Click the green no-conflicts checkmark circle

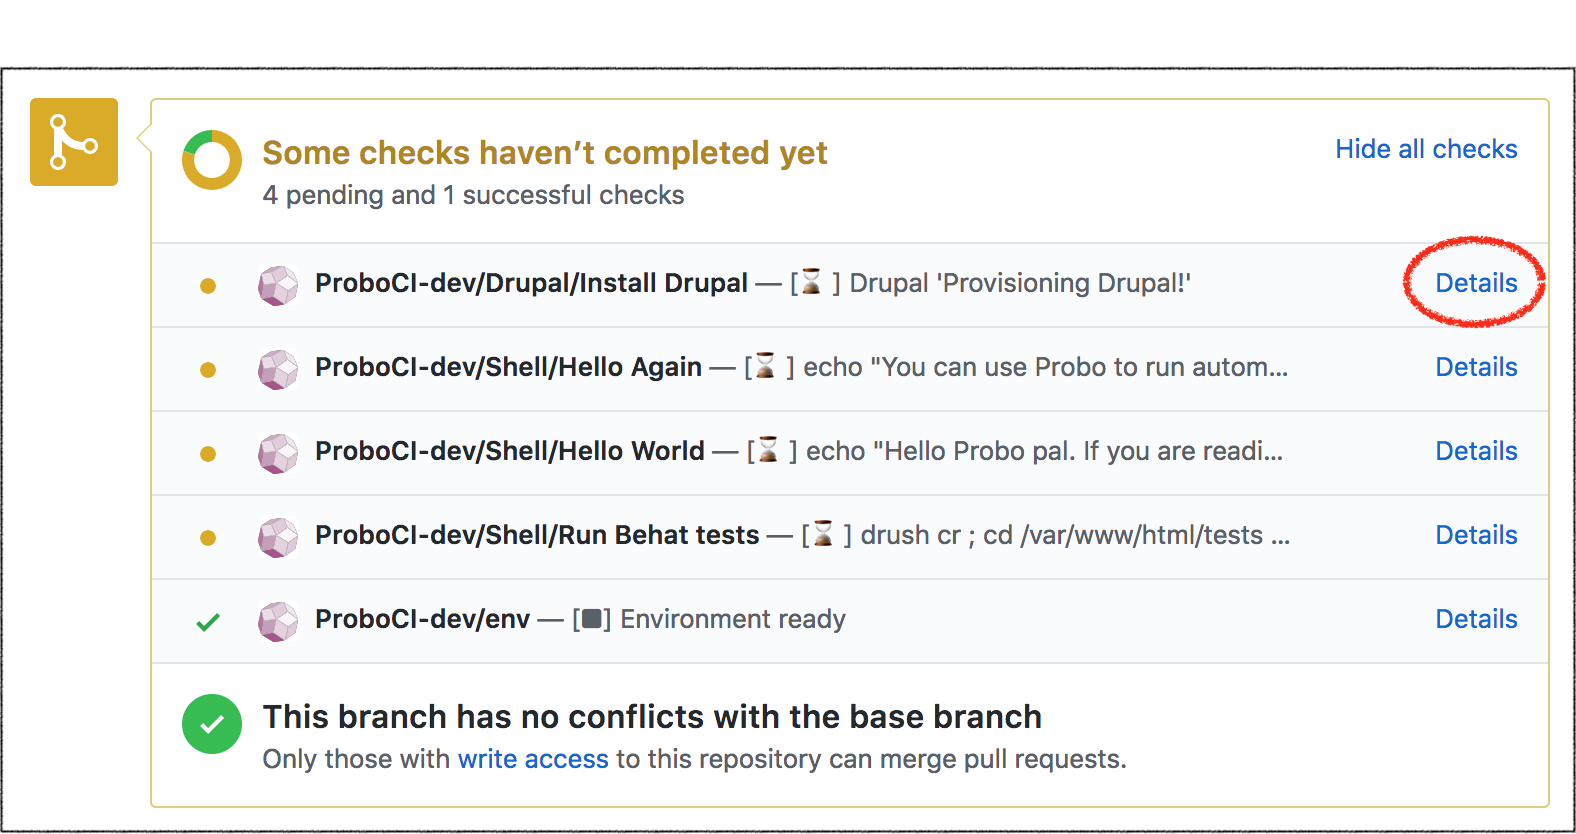coord(211,724)
